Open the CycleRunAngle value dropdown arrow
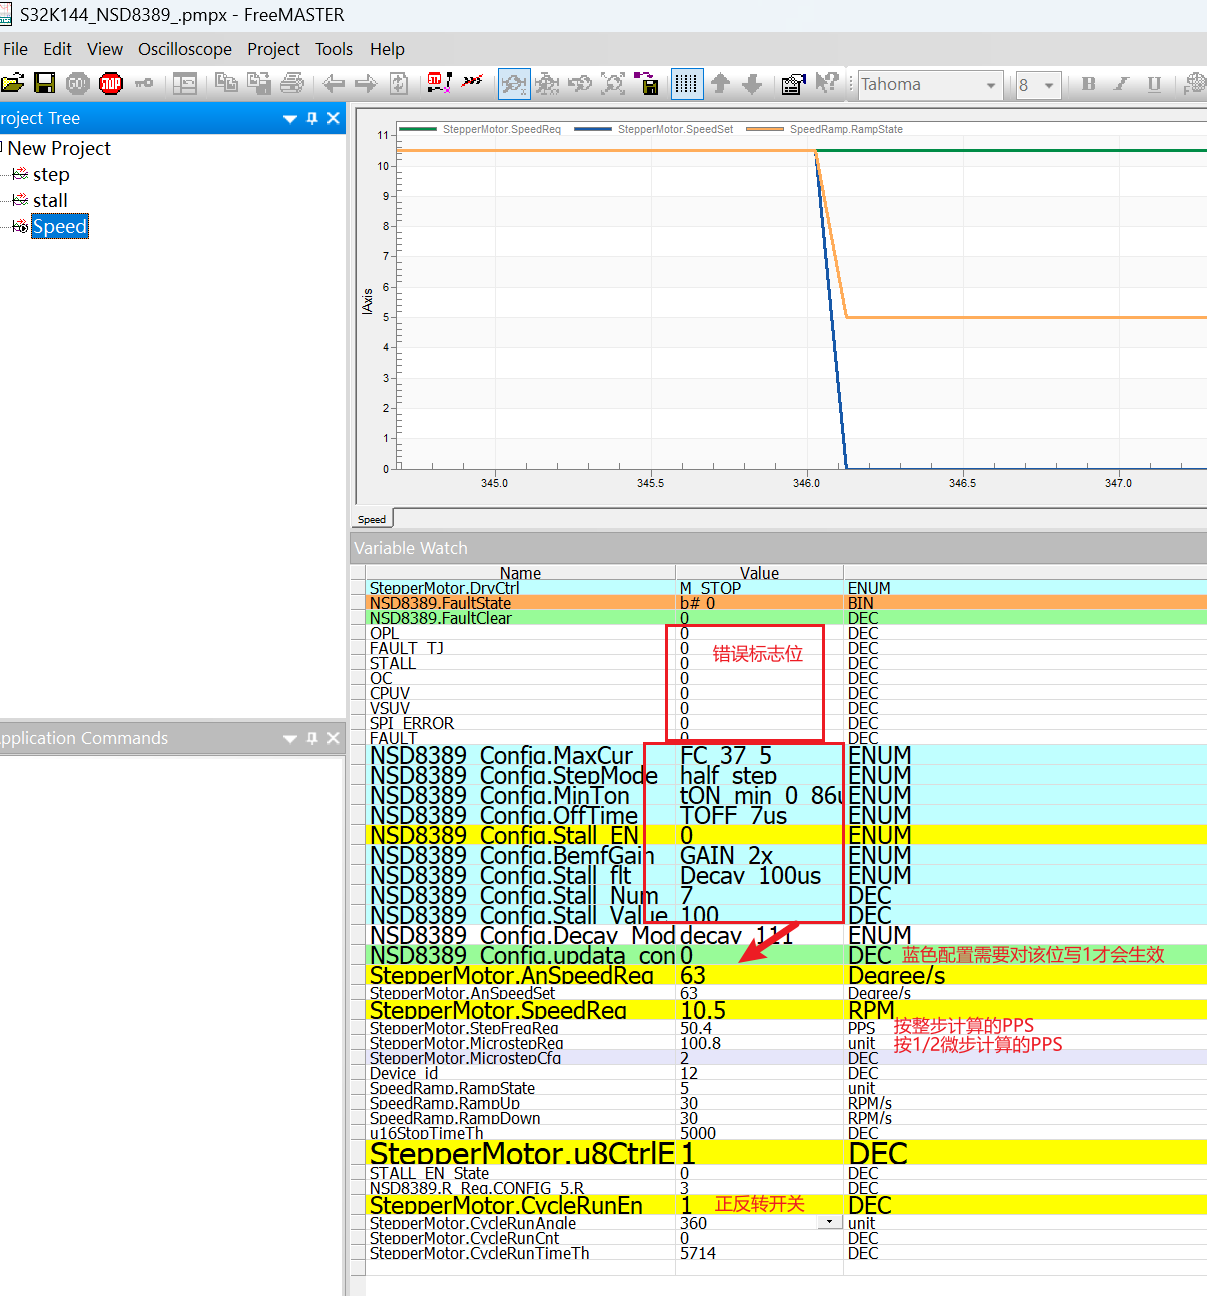The image size is (1207, 1296). [829, 1222]
